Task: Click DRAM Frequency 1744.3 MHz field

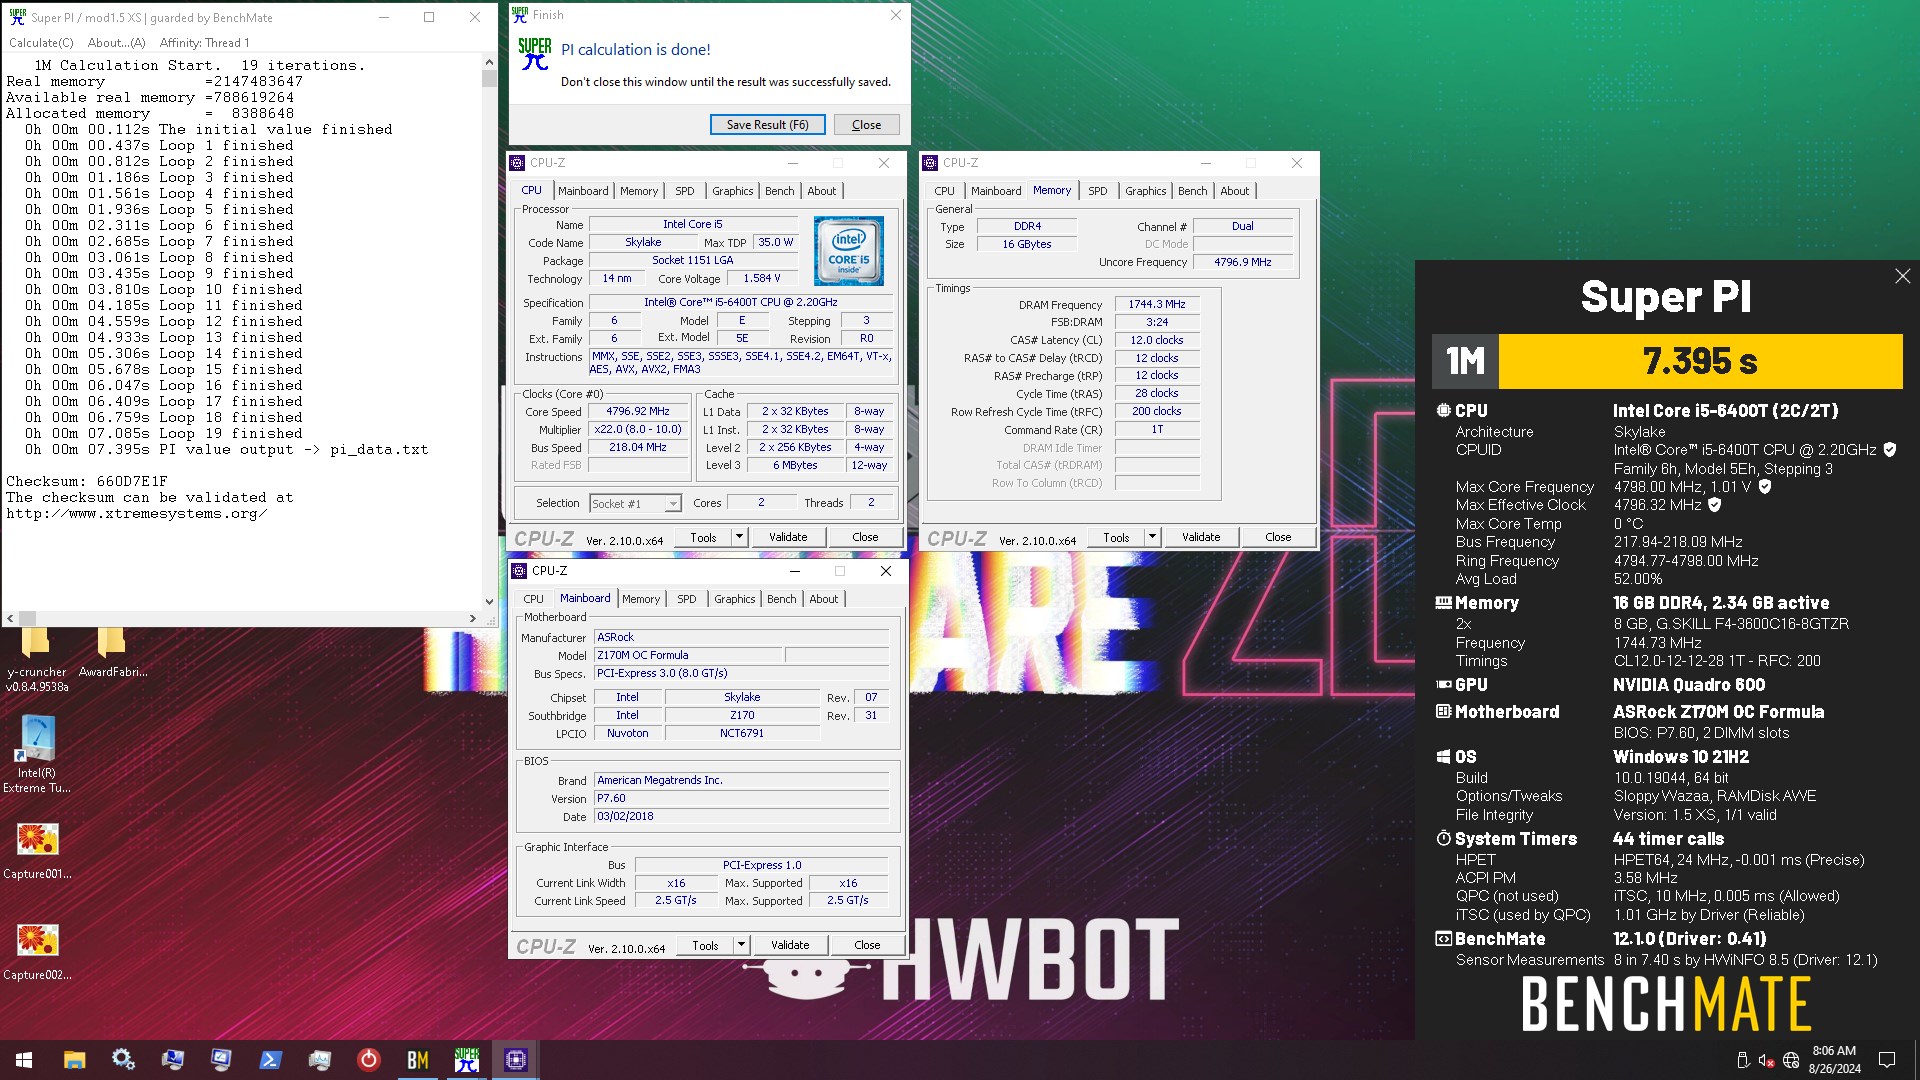Action: 1156,304
